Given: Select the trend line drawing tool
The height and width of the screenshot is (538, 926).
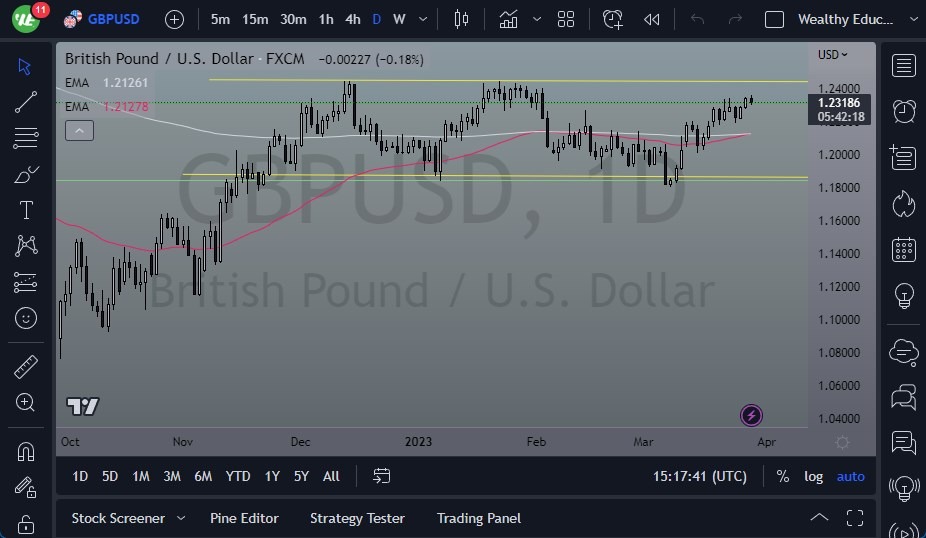Looking at the screenshot, I should click(26, 101).
